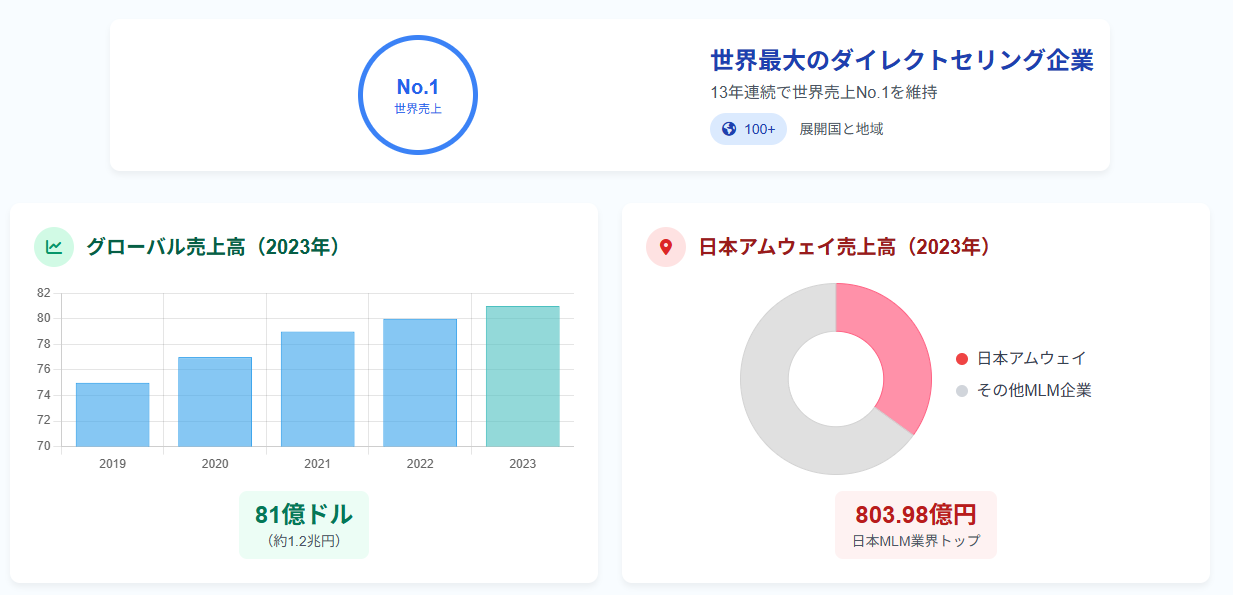Click the red map pin icon
The width and height of the screenshot is (1233, 595).
(666, 247)
